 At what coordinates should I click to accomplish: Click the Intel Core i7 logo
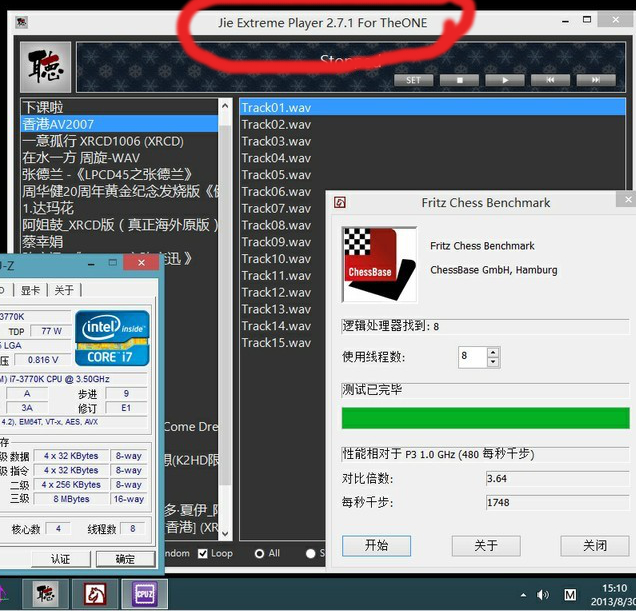pos(112,338)
